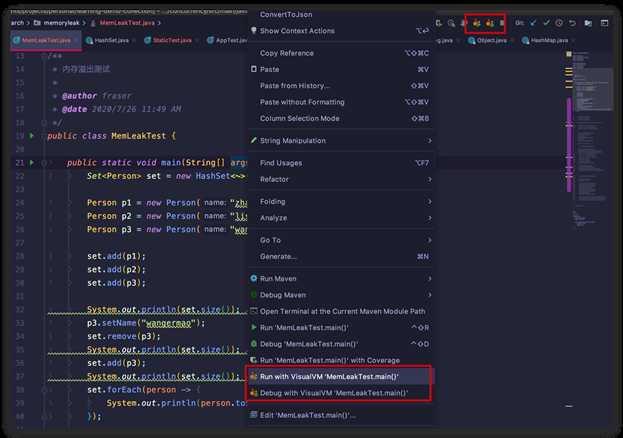Click the green play icon beside Run MemLeakTest.main()
623x438 pixels.
[x=253, y=328]
